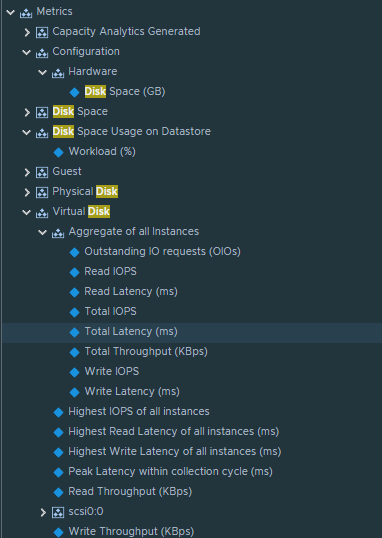Select the Write Throughput (KBps) metric
Image resolution: width=382 pixels, height=538 pixels.
click(131, 531)
